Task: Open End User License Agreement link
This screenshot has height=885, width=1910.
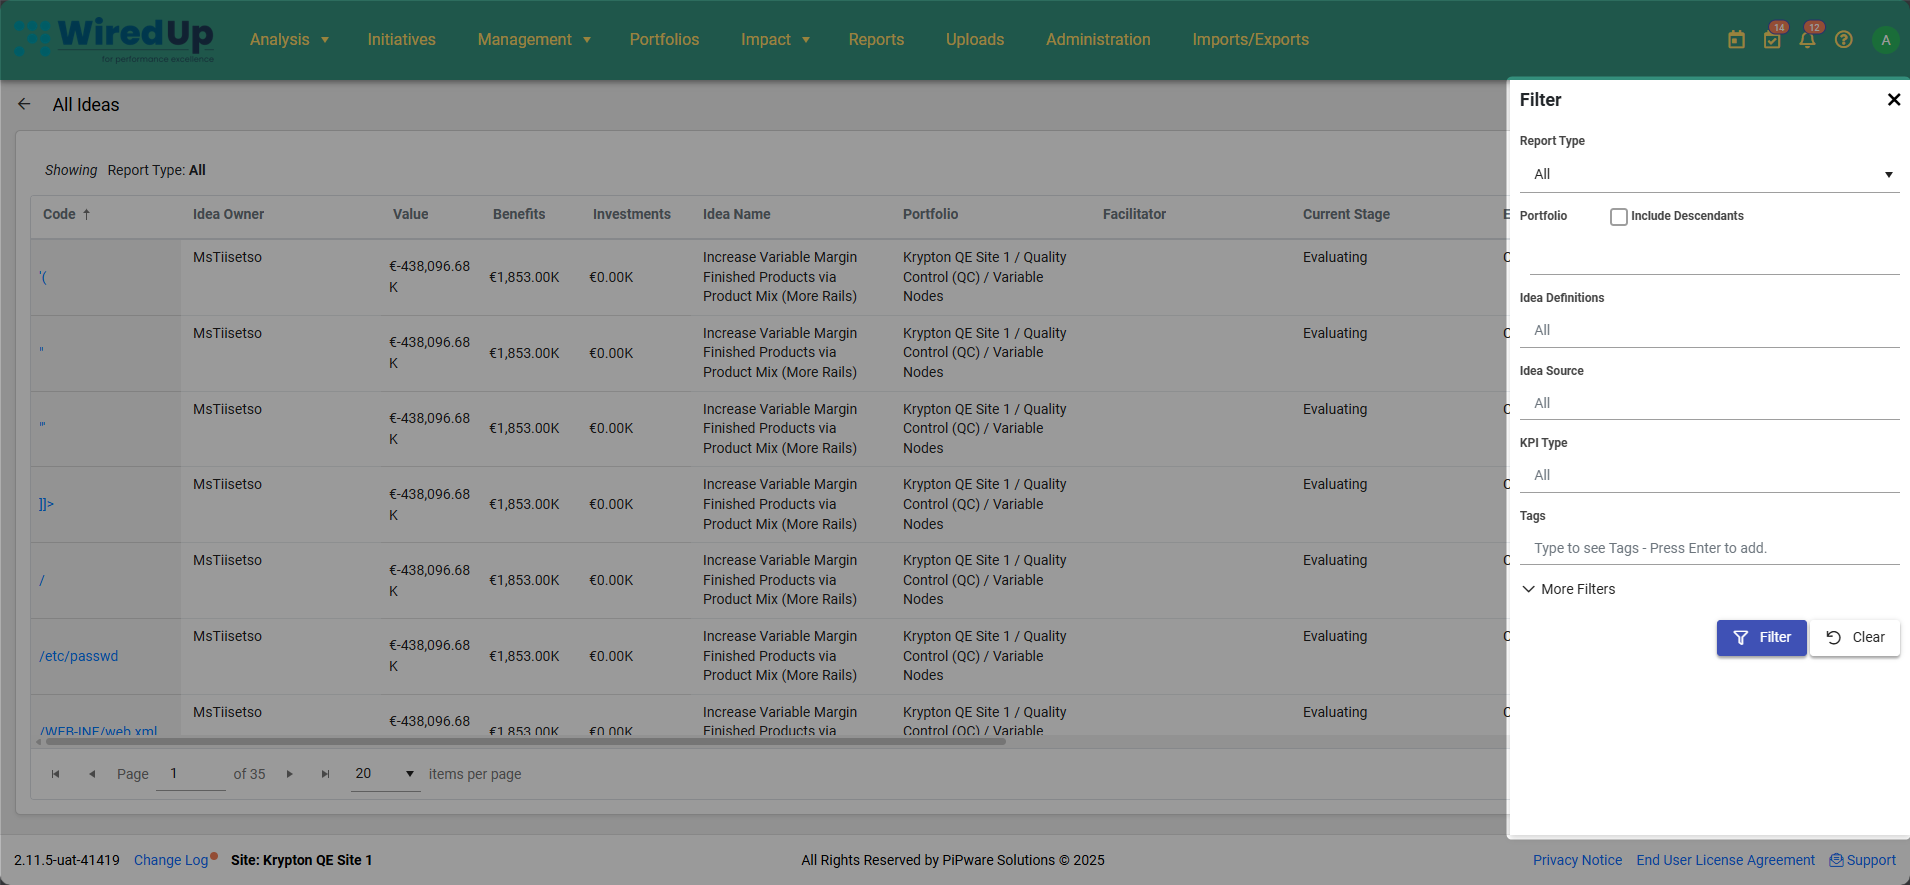Action: (x=1725, y=860)
